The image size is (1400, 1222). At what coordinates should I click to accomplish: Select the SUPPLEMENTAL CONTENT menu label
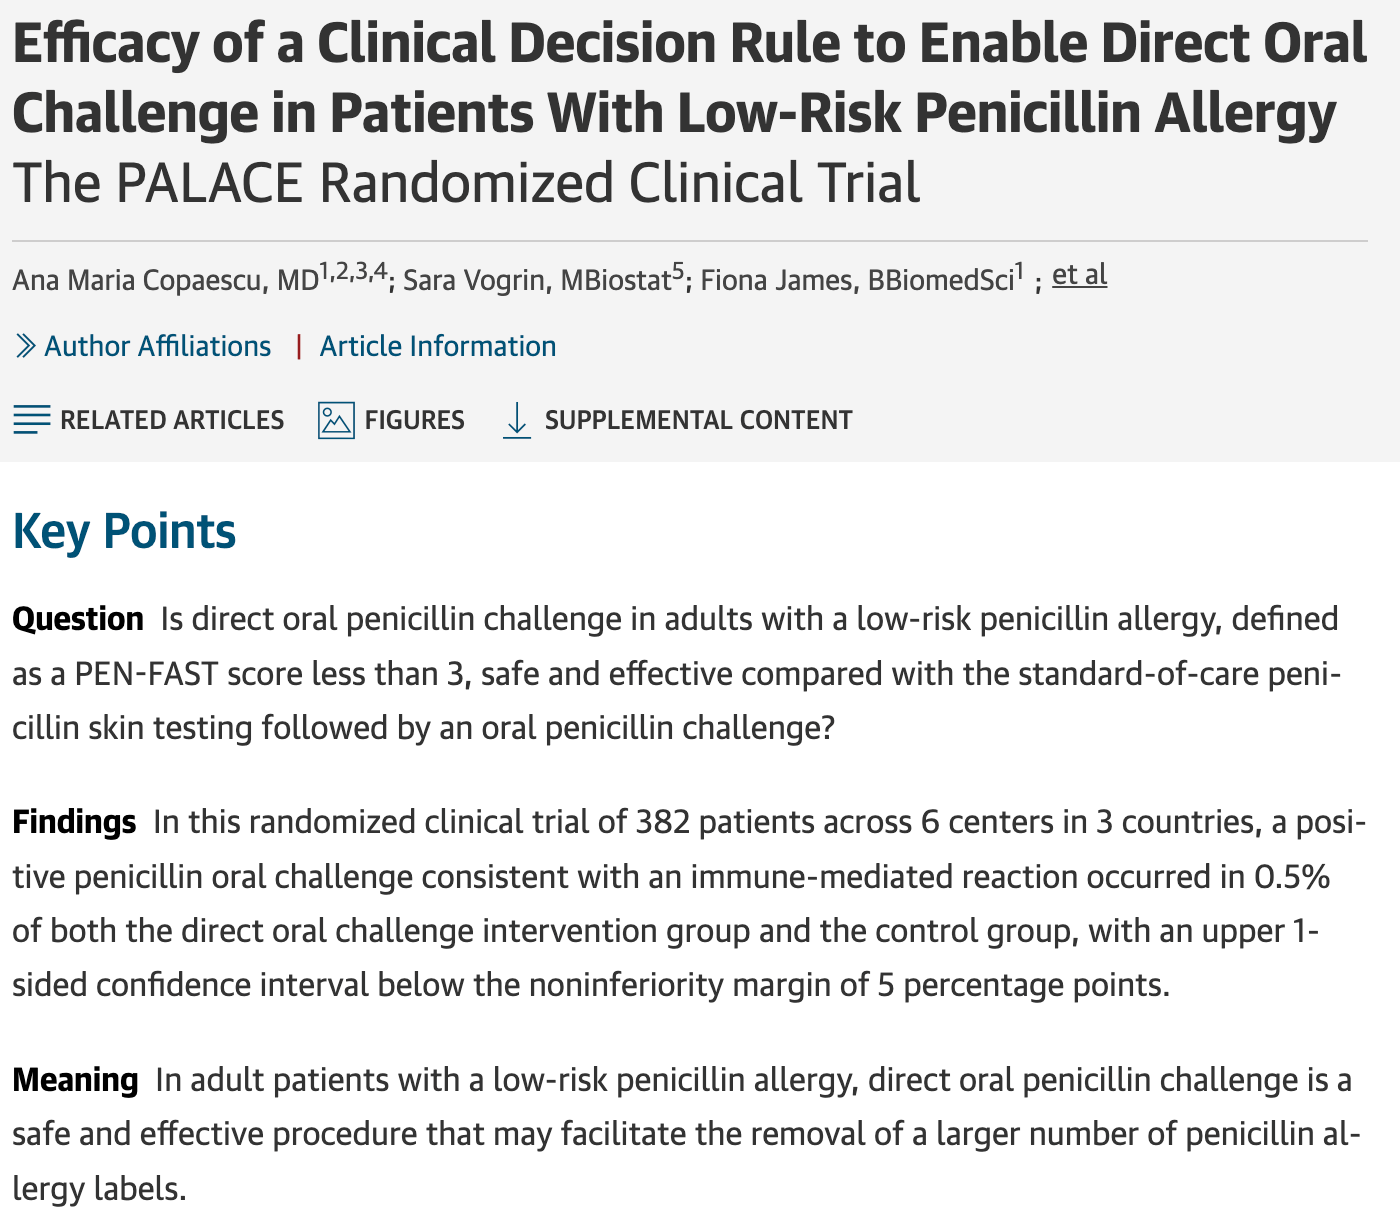click(698, 420)
